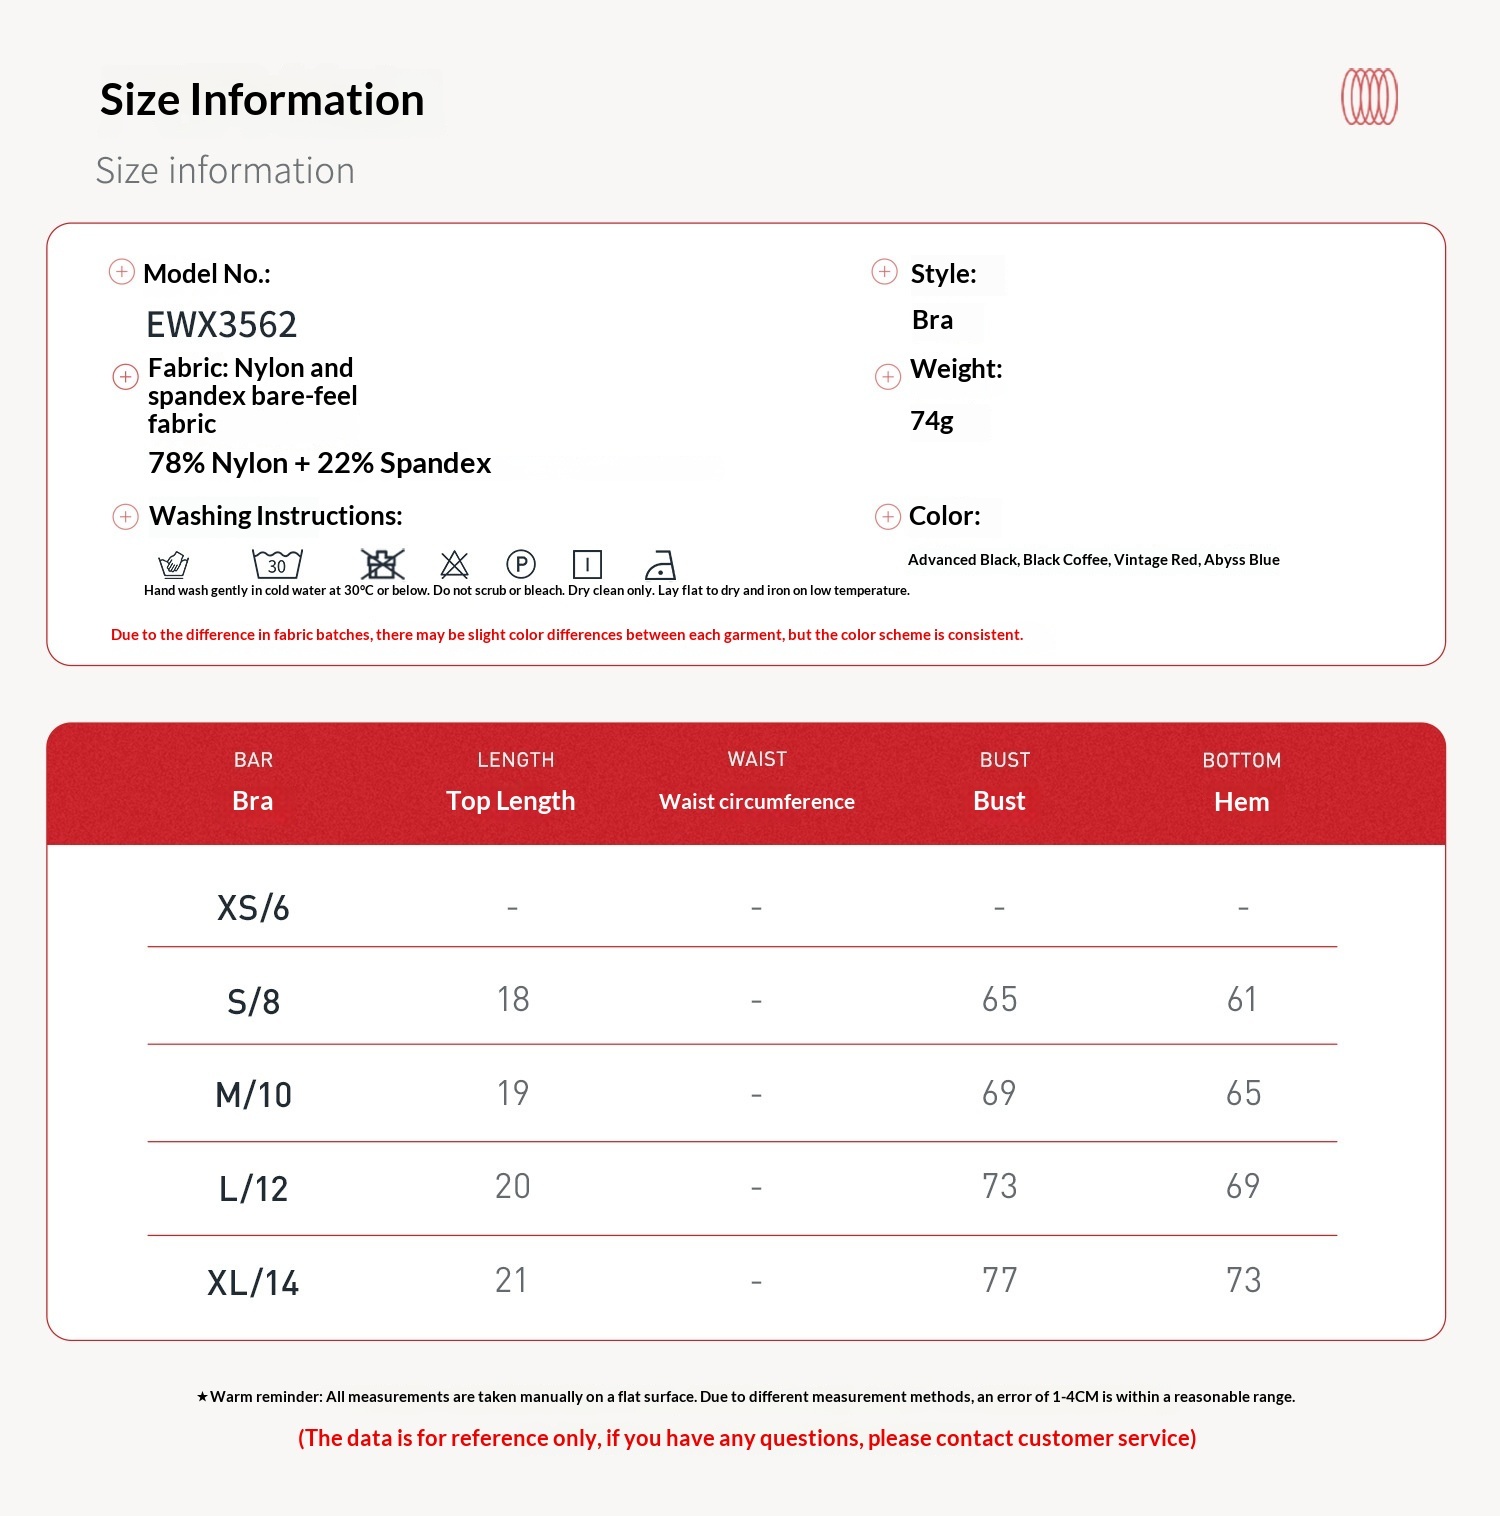Click the plus icon beside Weight
1500x1516 pixels.
(888, 377)
